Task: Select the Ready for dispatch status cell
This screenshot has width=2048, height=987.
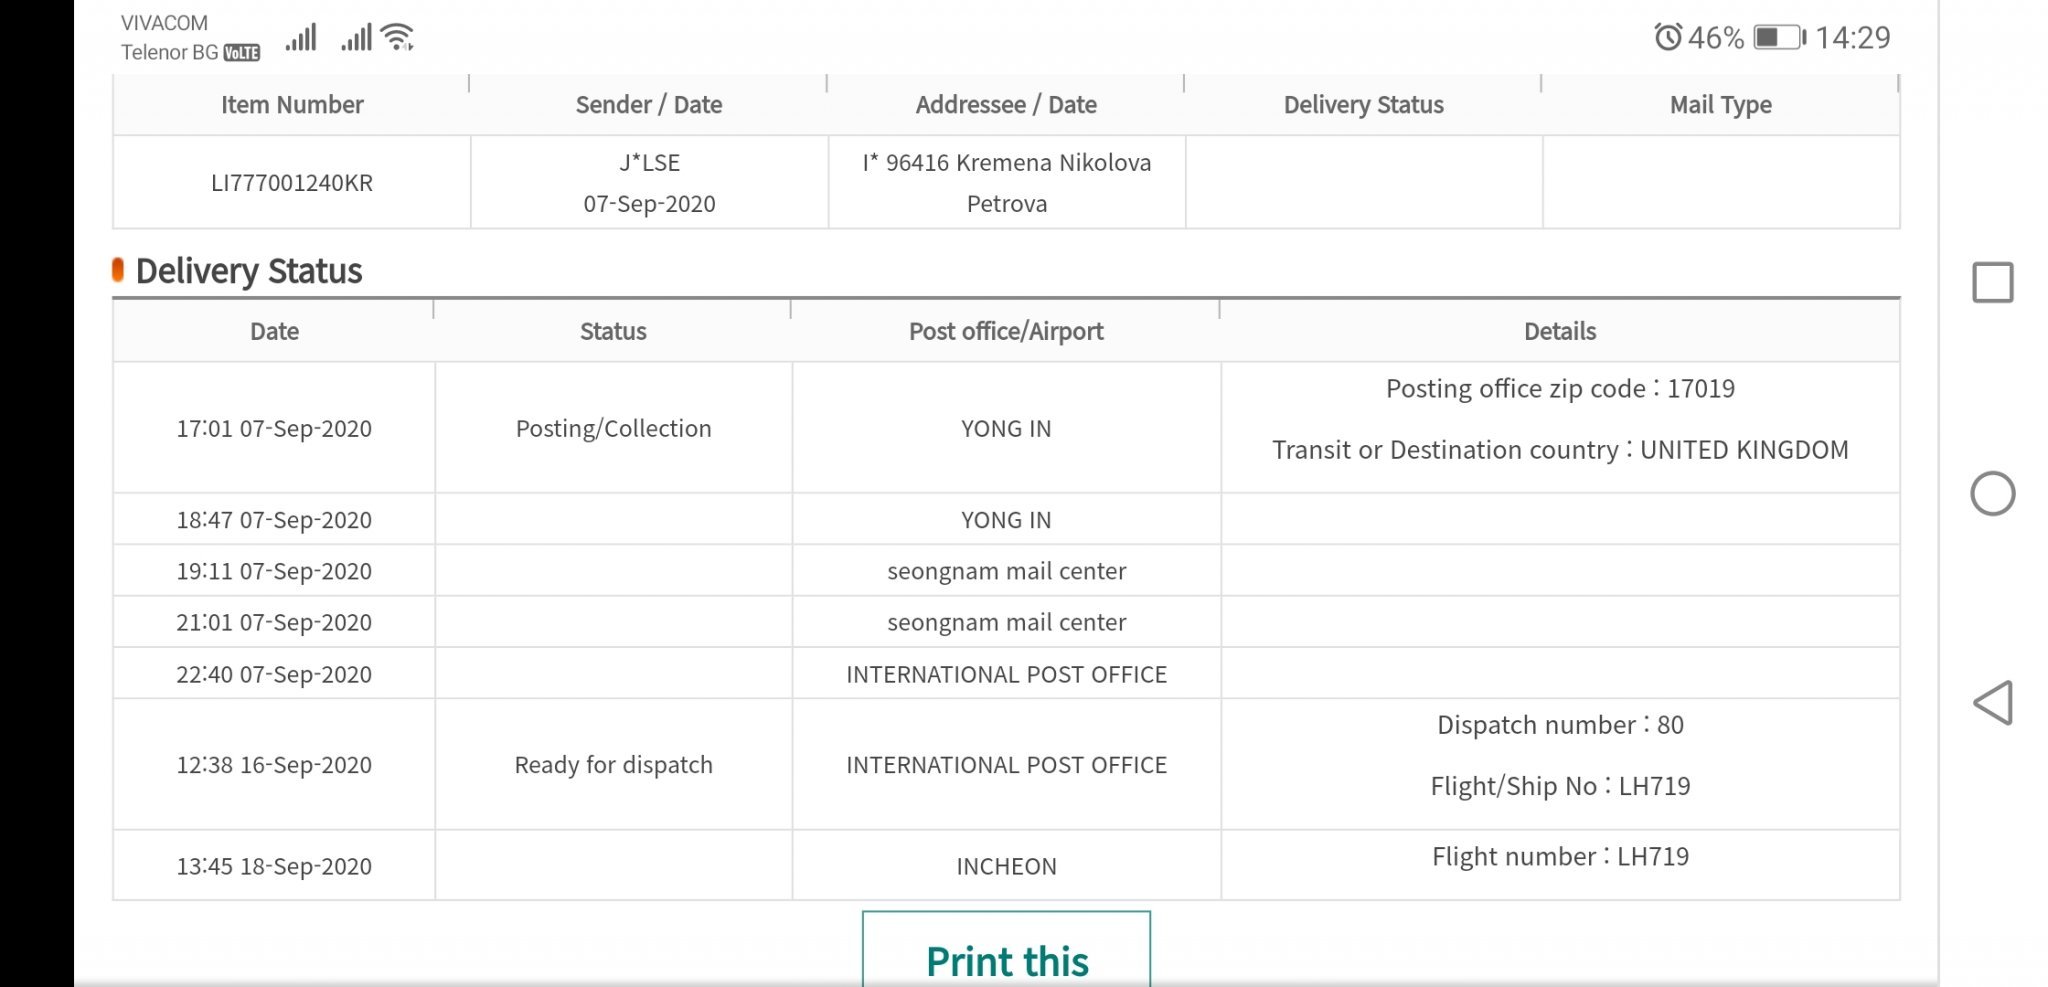Action: pyautogui.click(x=613, y=765)
